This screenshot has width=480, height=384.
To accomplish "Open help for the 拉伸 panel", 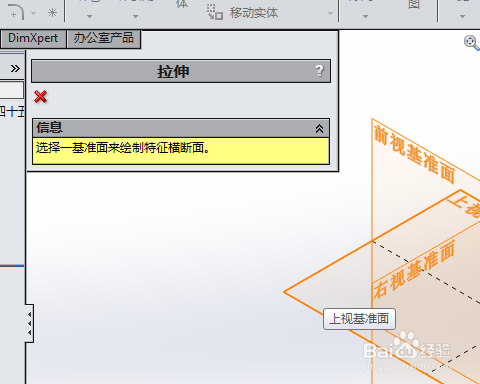I will 319,71.
